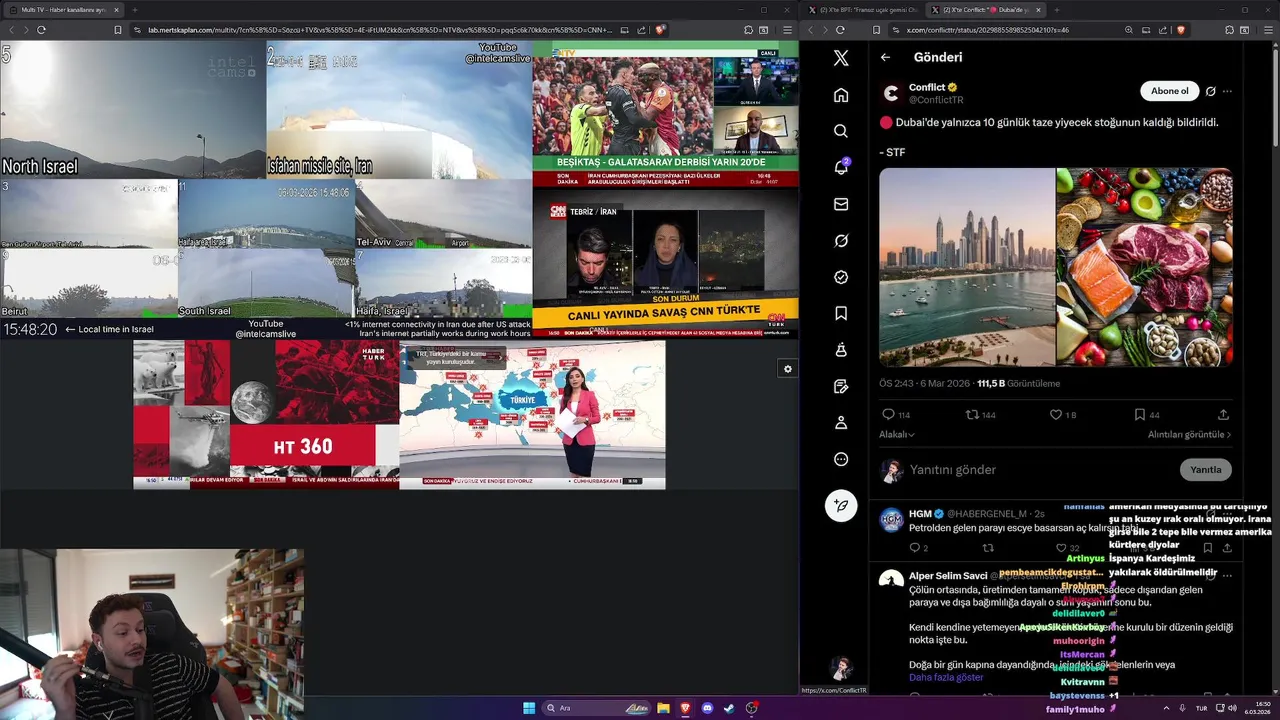Select the 'X'te Conflict' browser tab
This screenshot has height=720, width=1280.
point(987,9)
